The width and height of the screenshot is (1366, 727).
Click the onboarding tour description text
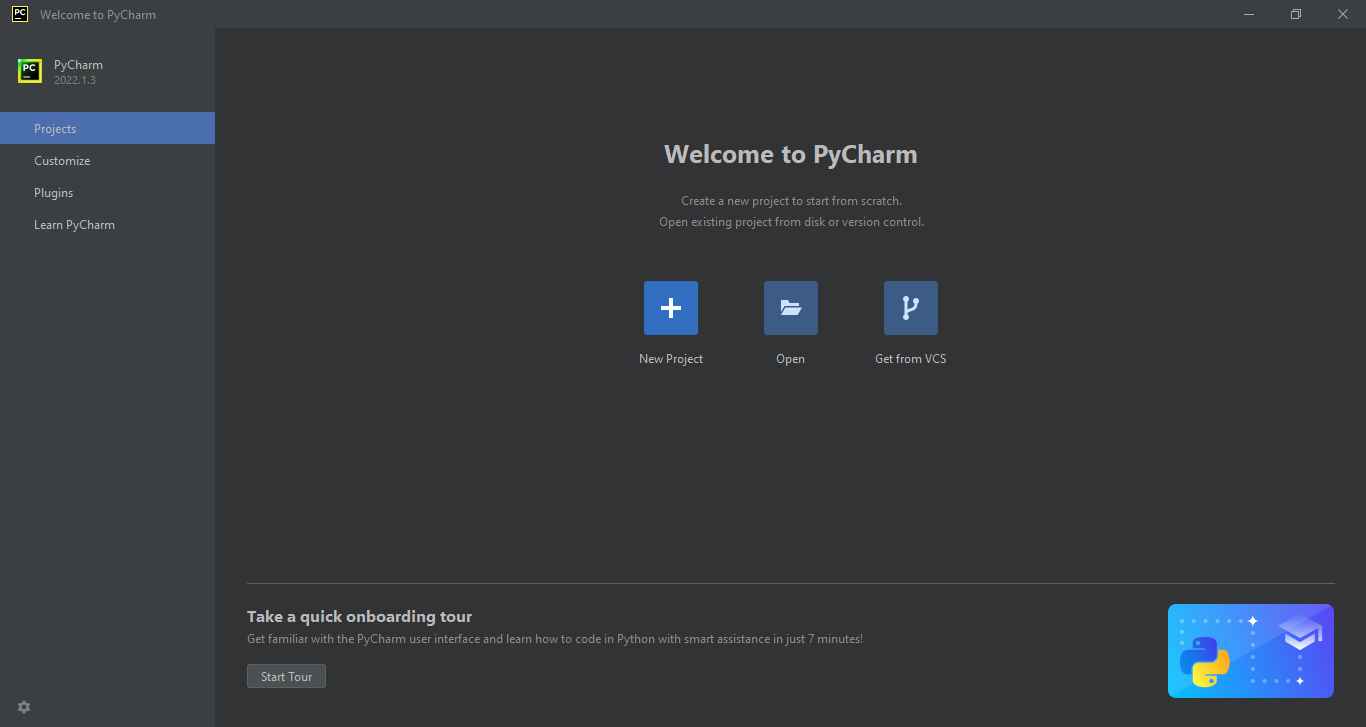(555, 638)
